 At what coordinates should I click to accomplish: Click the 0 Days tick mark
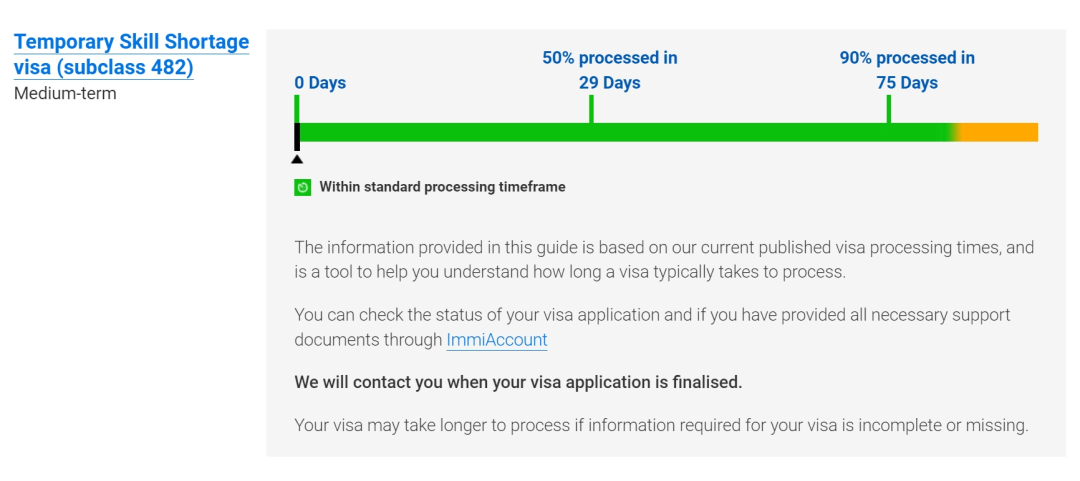tap(297, 106)
